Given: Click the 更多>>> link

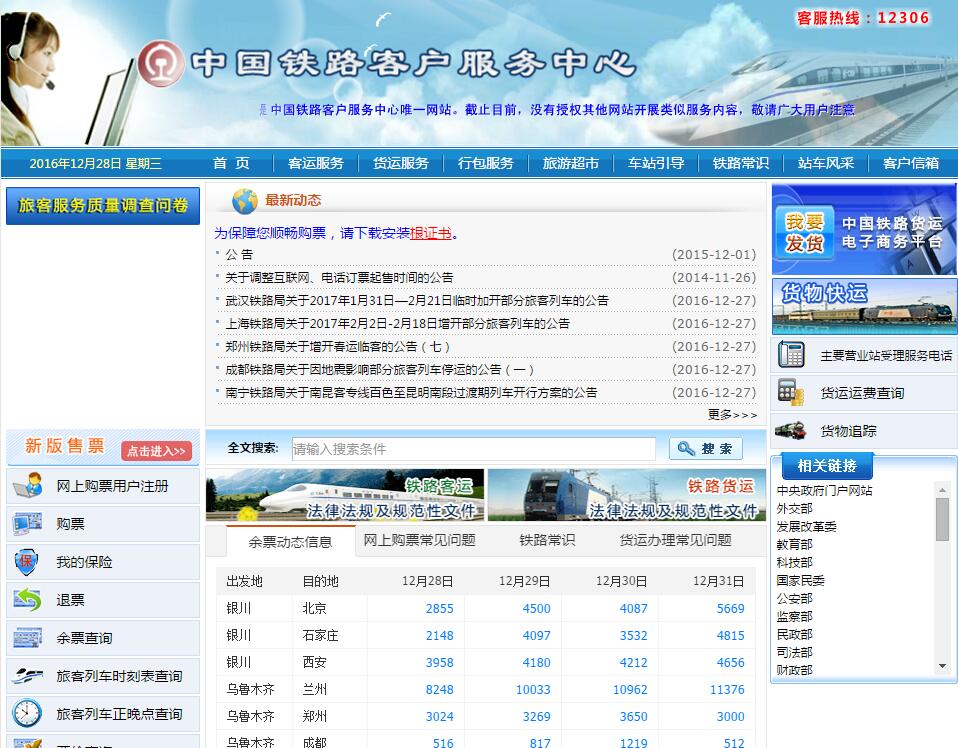Looking at the screenshot, I should (732, 415).
